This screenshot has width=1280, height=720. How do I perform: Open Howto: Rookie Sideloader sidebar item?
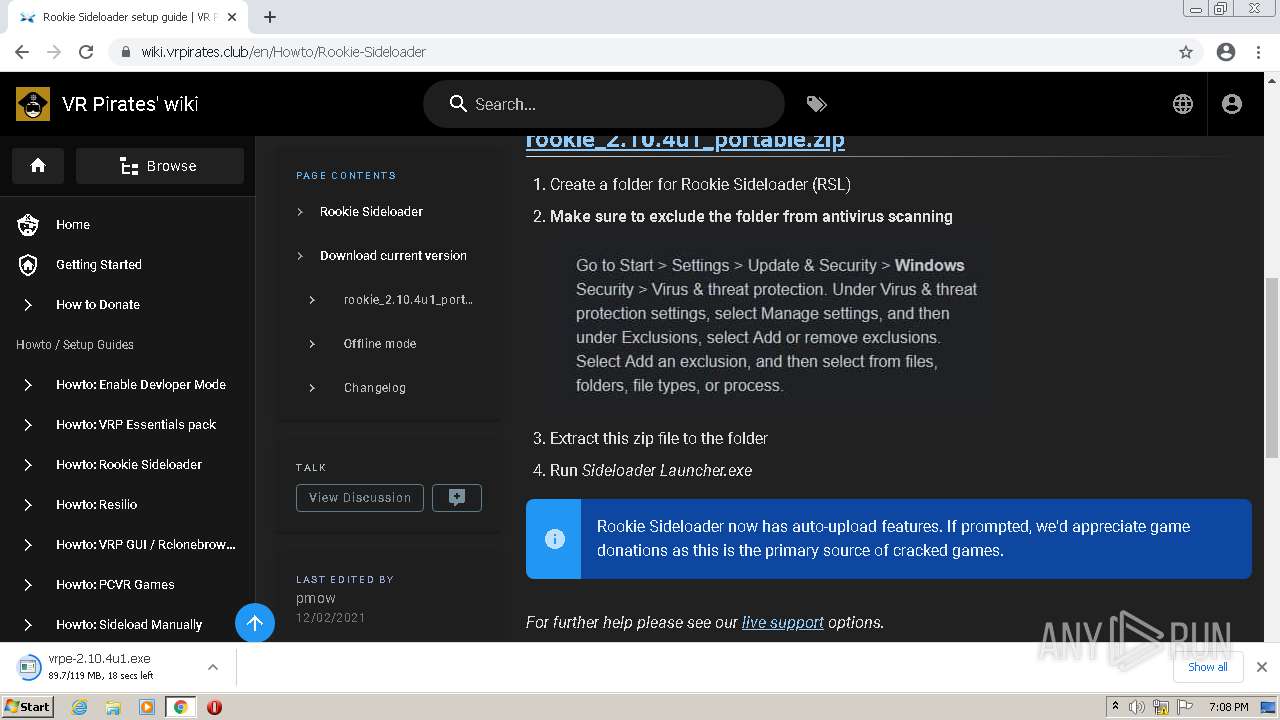pyautogui.click(x=128, y=465)
